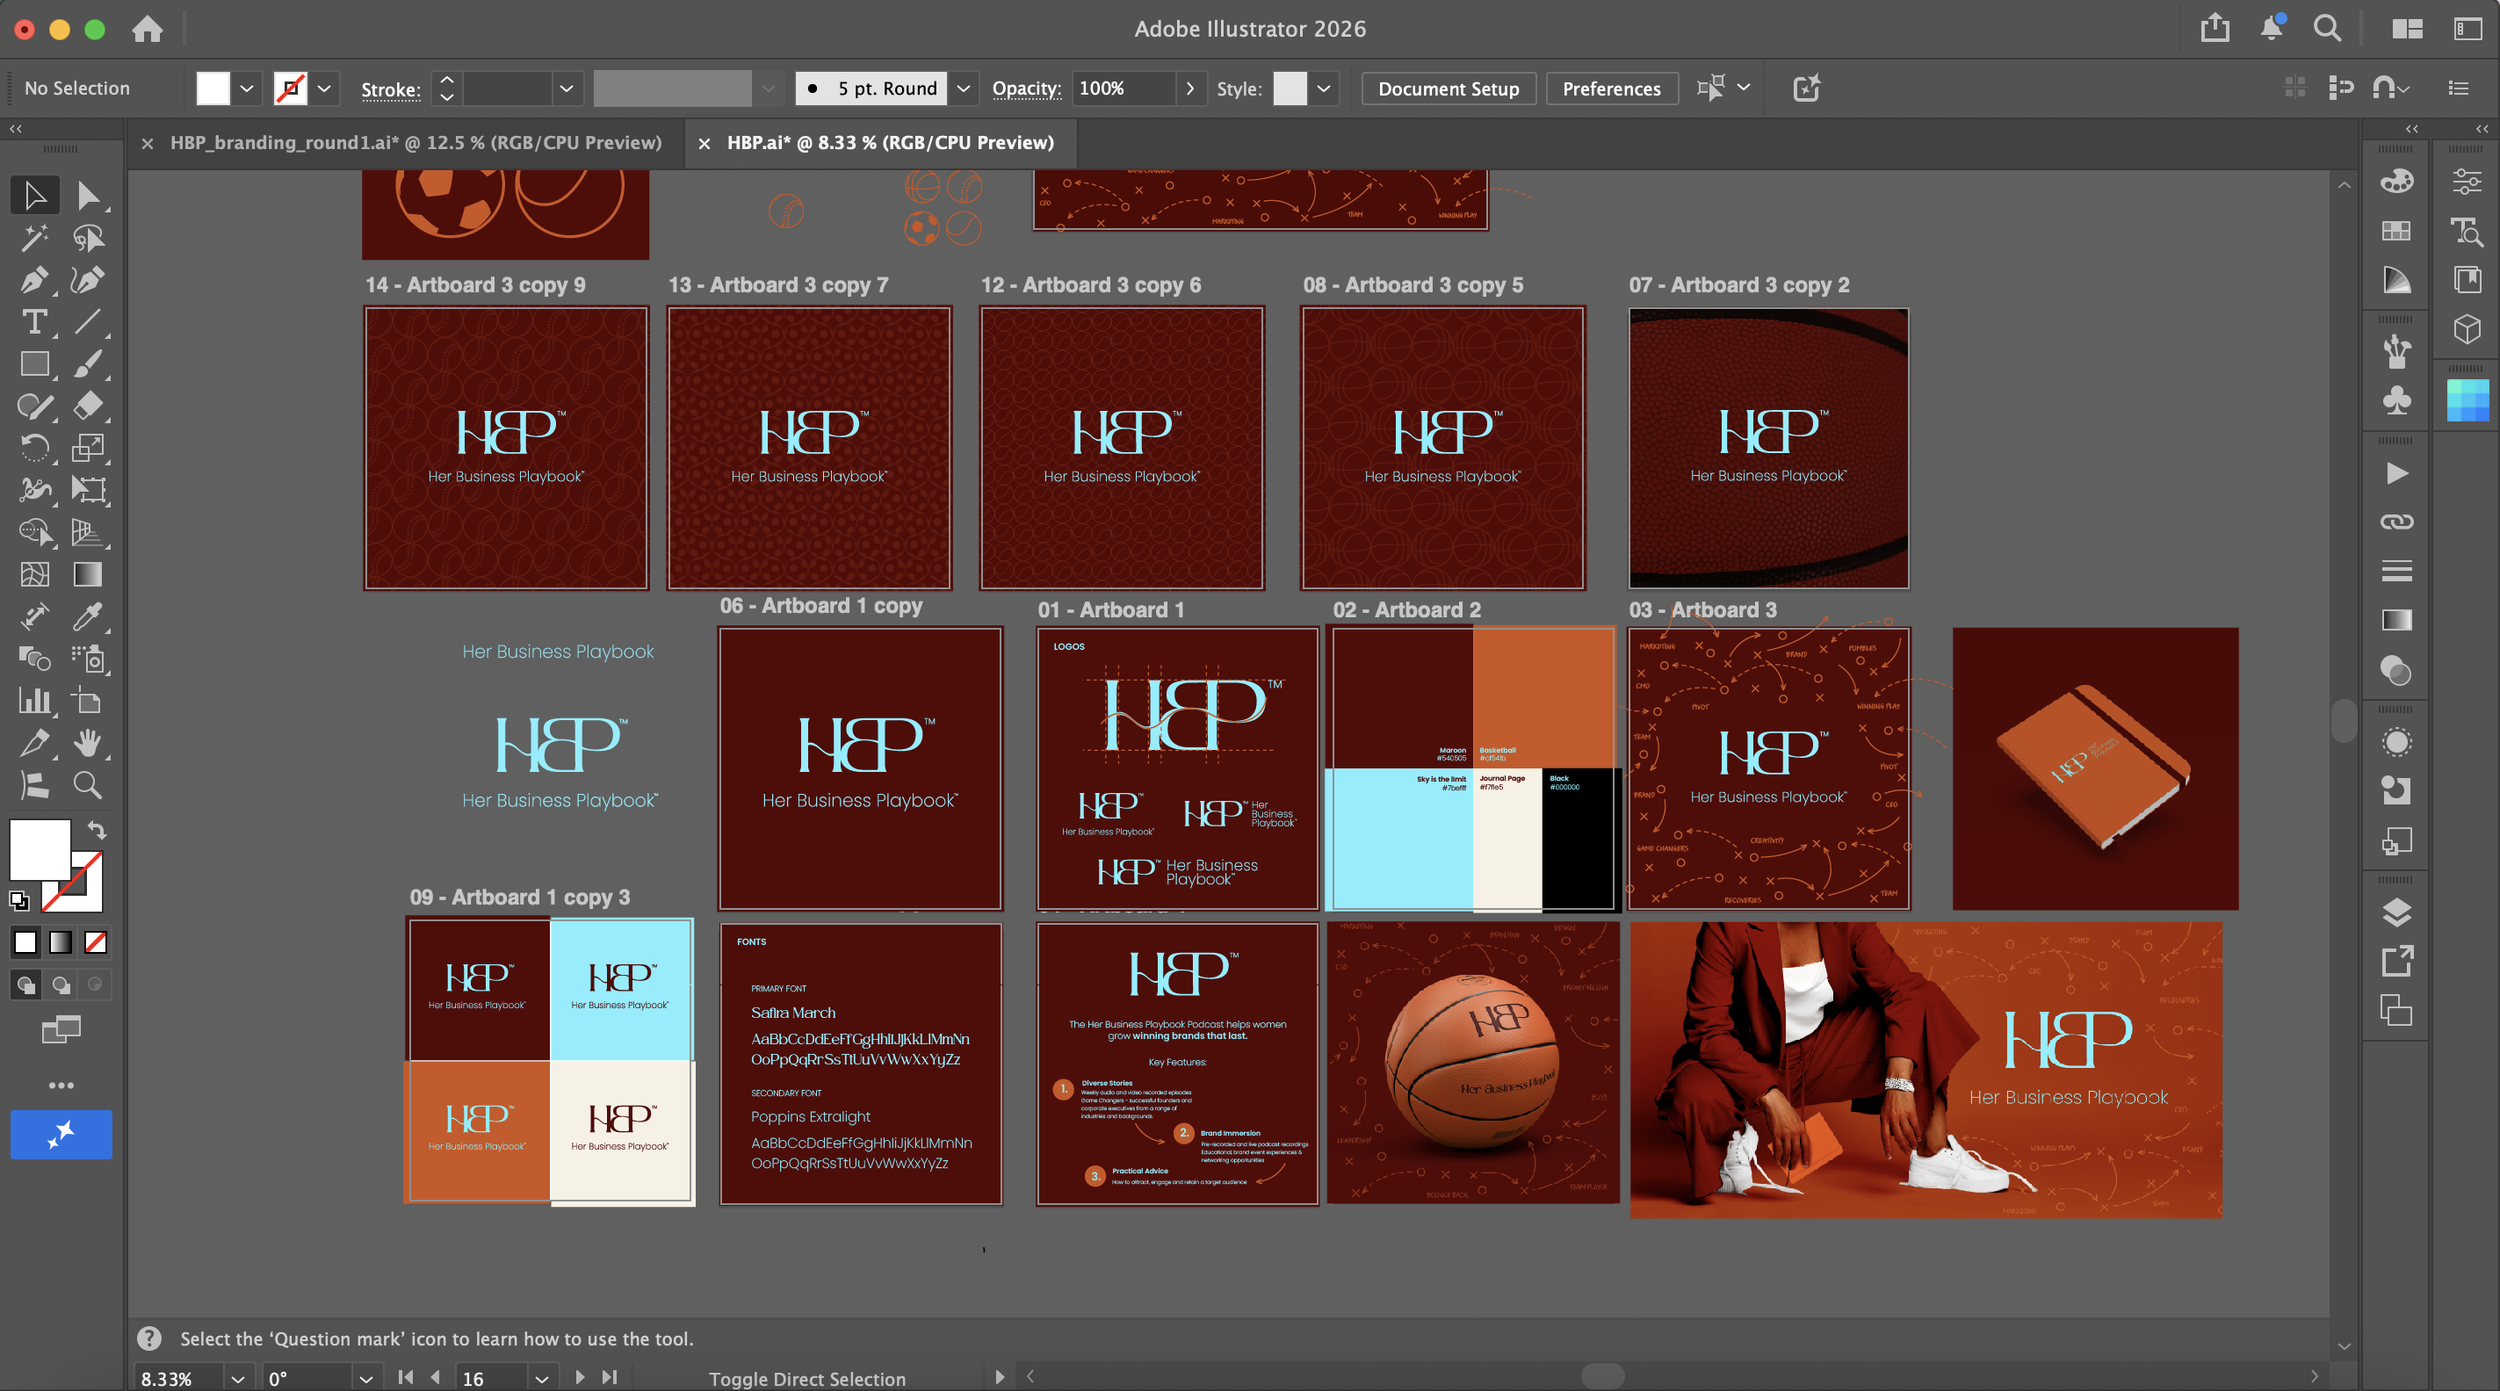Swap fill and stroke colors
Screen dimensions: 2500x1391
pyautogui.click(x=96, y=829)
